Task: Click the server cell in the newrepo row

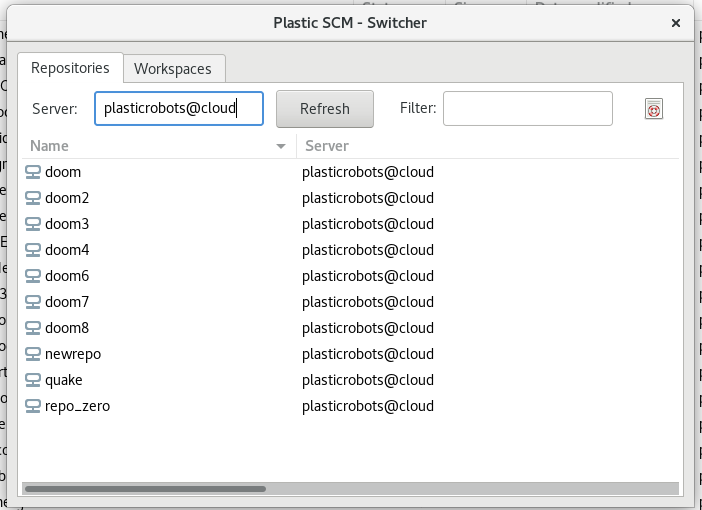Action: click(x=368, y=354)
